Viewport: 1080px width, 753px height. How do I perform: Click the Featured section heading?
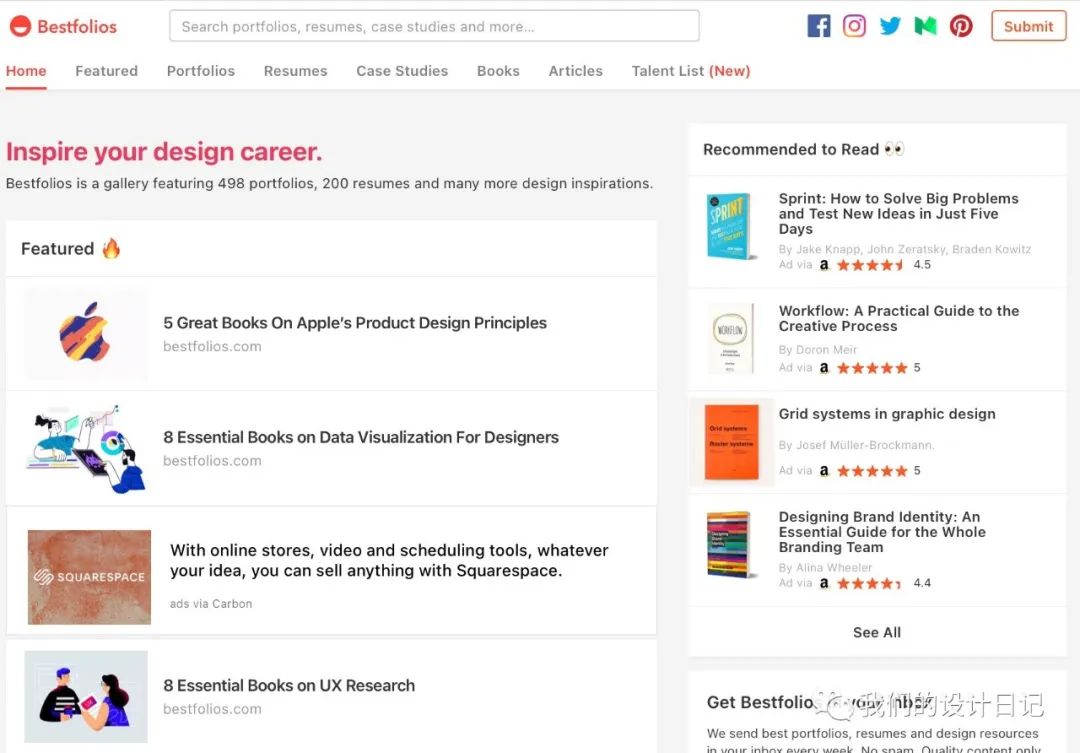coord(71,249)
